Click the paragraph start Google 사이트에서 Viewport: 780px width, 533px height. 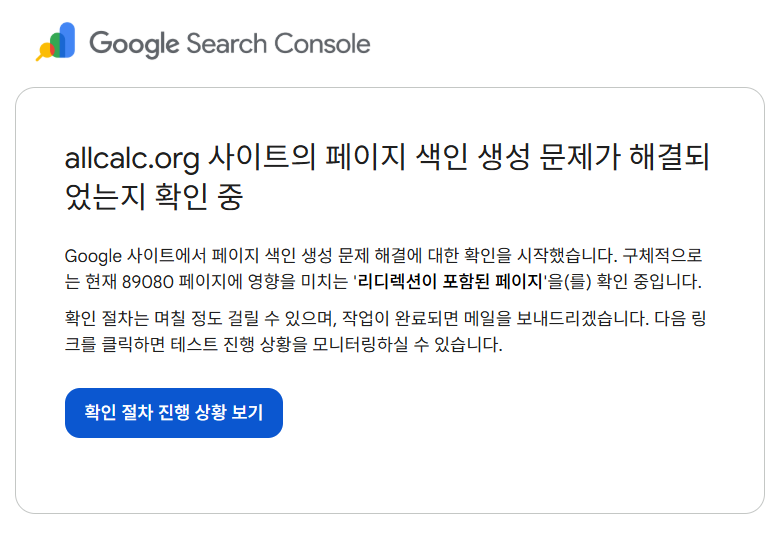point(128,254)
